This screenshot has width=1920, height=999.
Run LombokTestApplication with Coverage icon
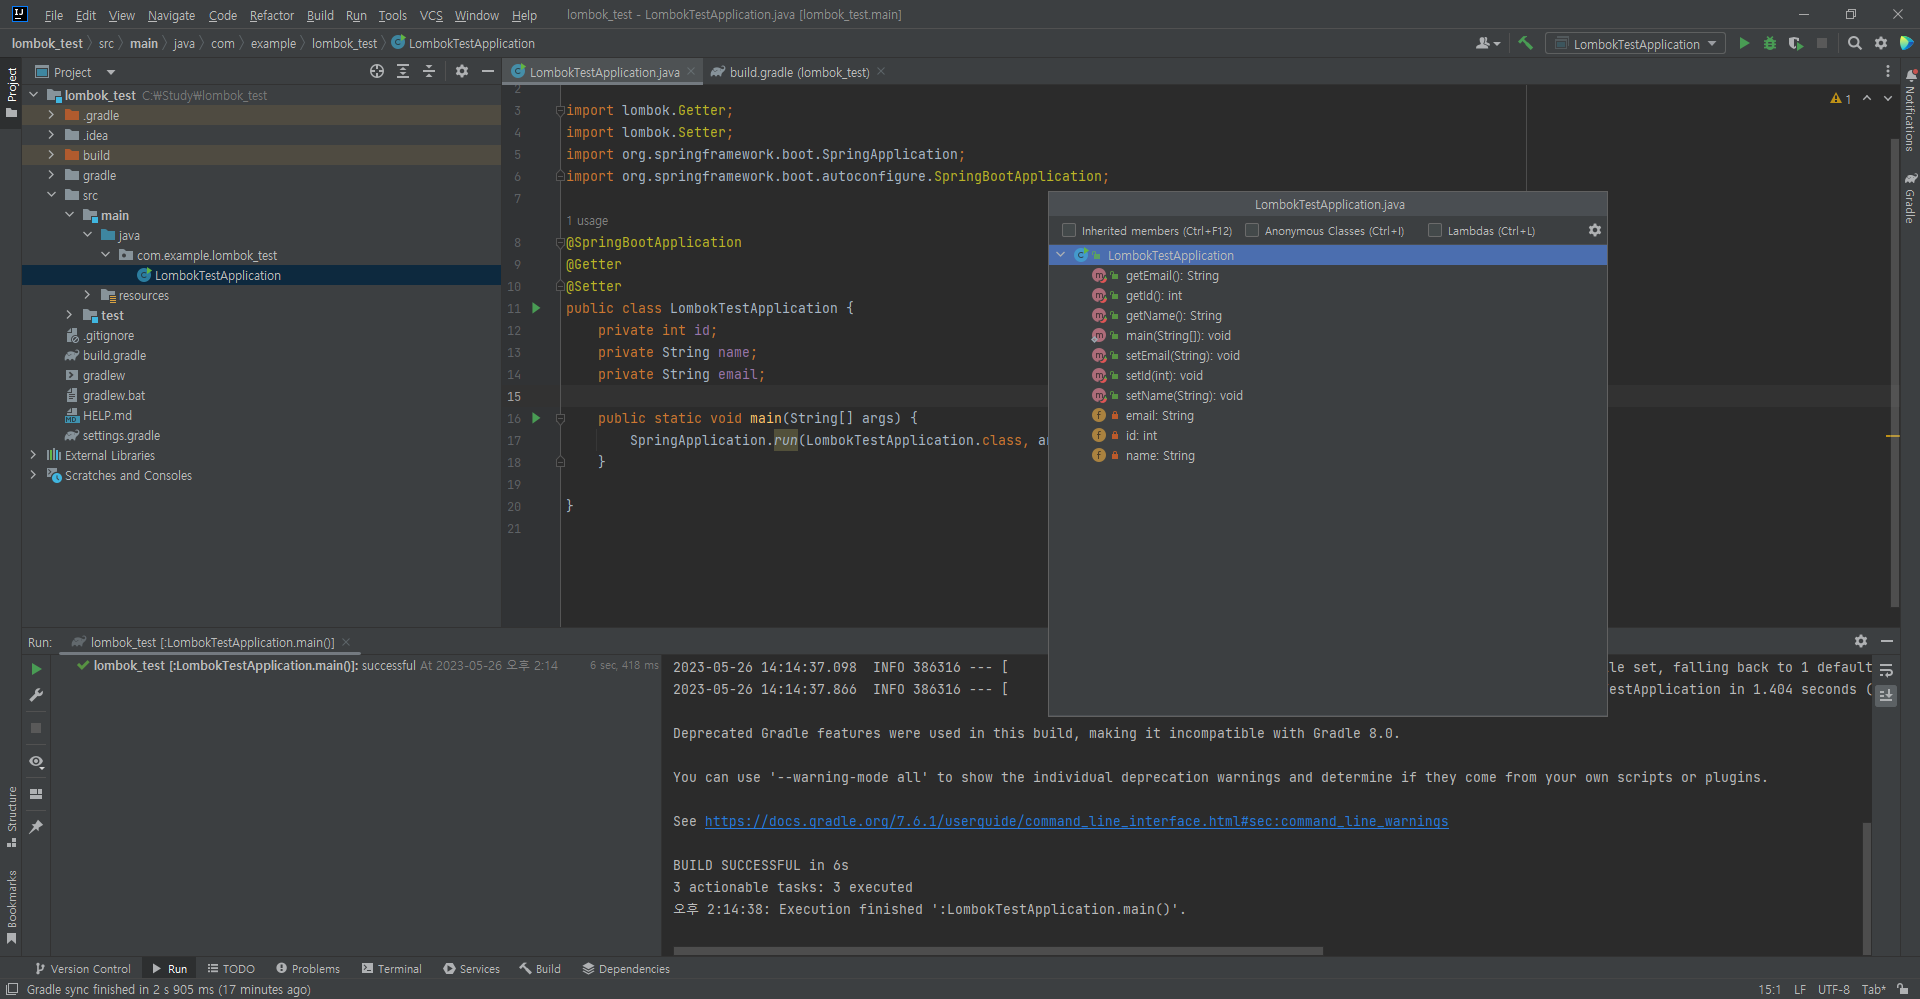click(1796, 43)
